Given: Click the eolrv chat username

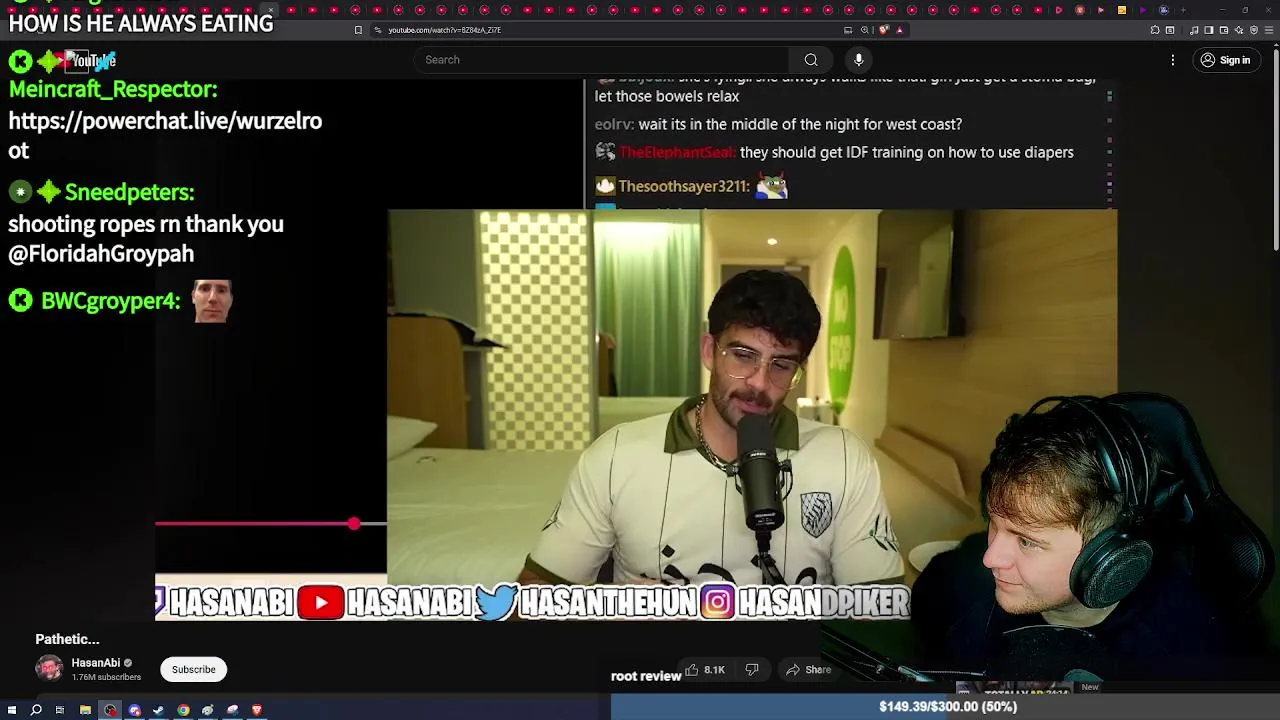Looking at the screenshot, I should pyautogui.click(x=614, y=124).
